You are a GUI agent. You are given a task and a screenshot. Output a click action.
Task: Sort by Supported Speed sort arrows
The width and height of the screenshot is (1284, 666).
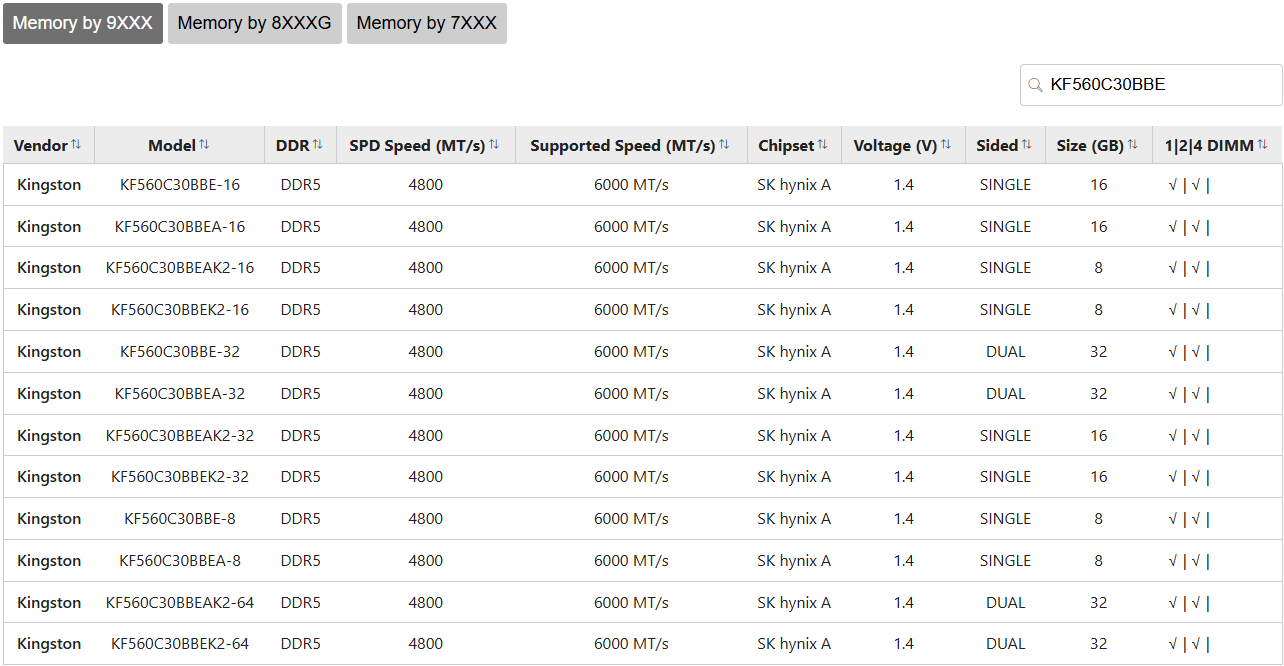pyautogui.click(x=724, y=145)
